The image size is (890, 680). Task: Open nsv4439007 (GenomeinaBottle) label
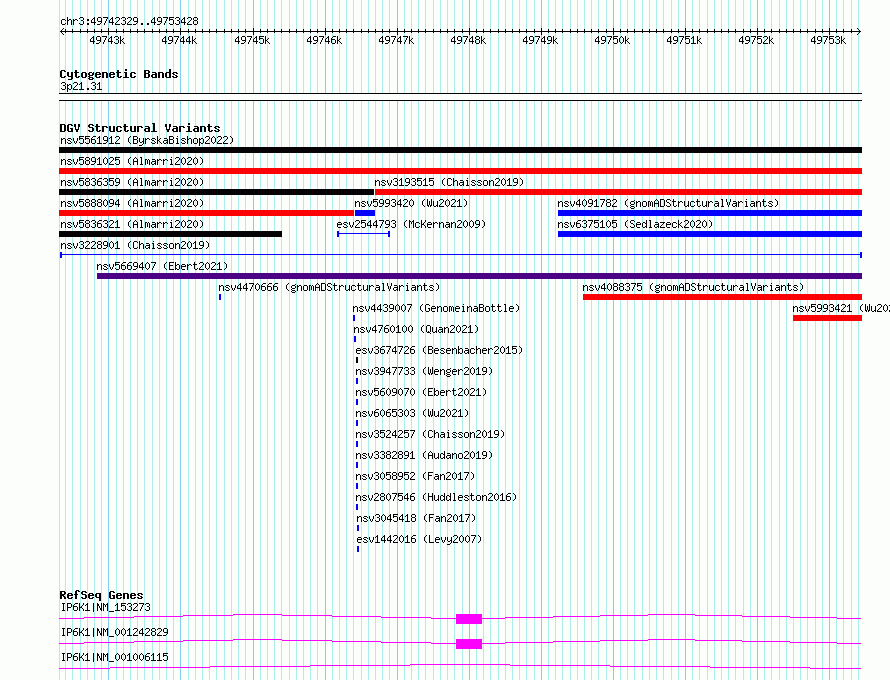[x=436, y=308]
